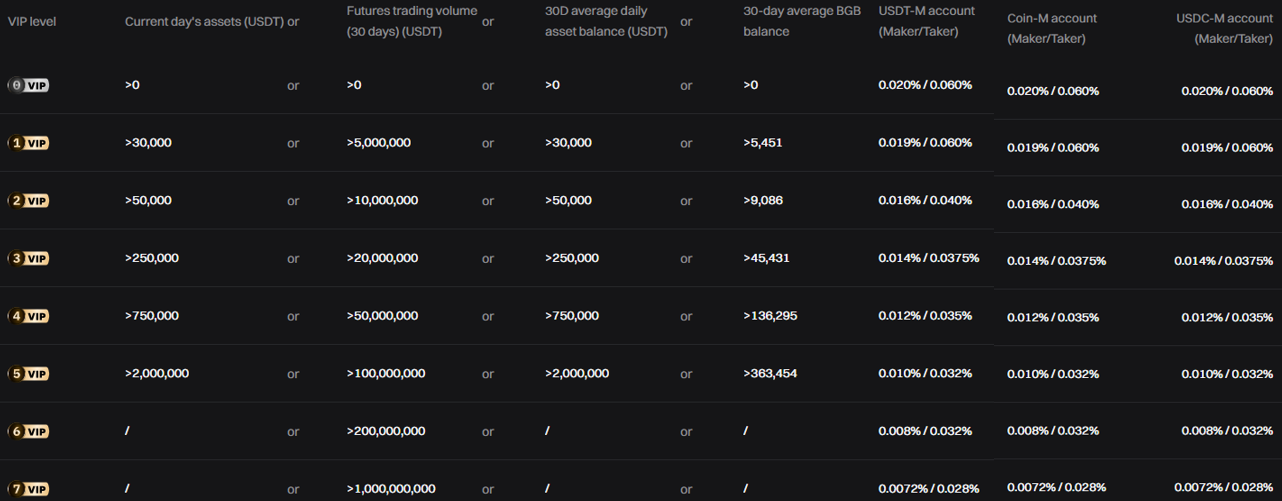Image resolution: width=1282 pixels, height=501 pixels.
Task: Click the >200,000,000 futures volume value
Action: click(386, 431)
